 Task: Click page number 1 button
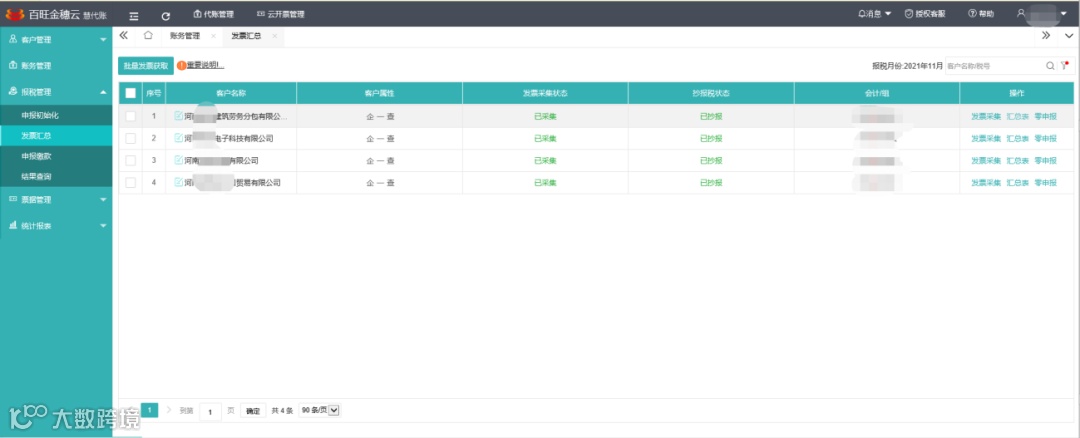coord(149,410)
